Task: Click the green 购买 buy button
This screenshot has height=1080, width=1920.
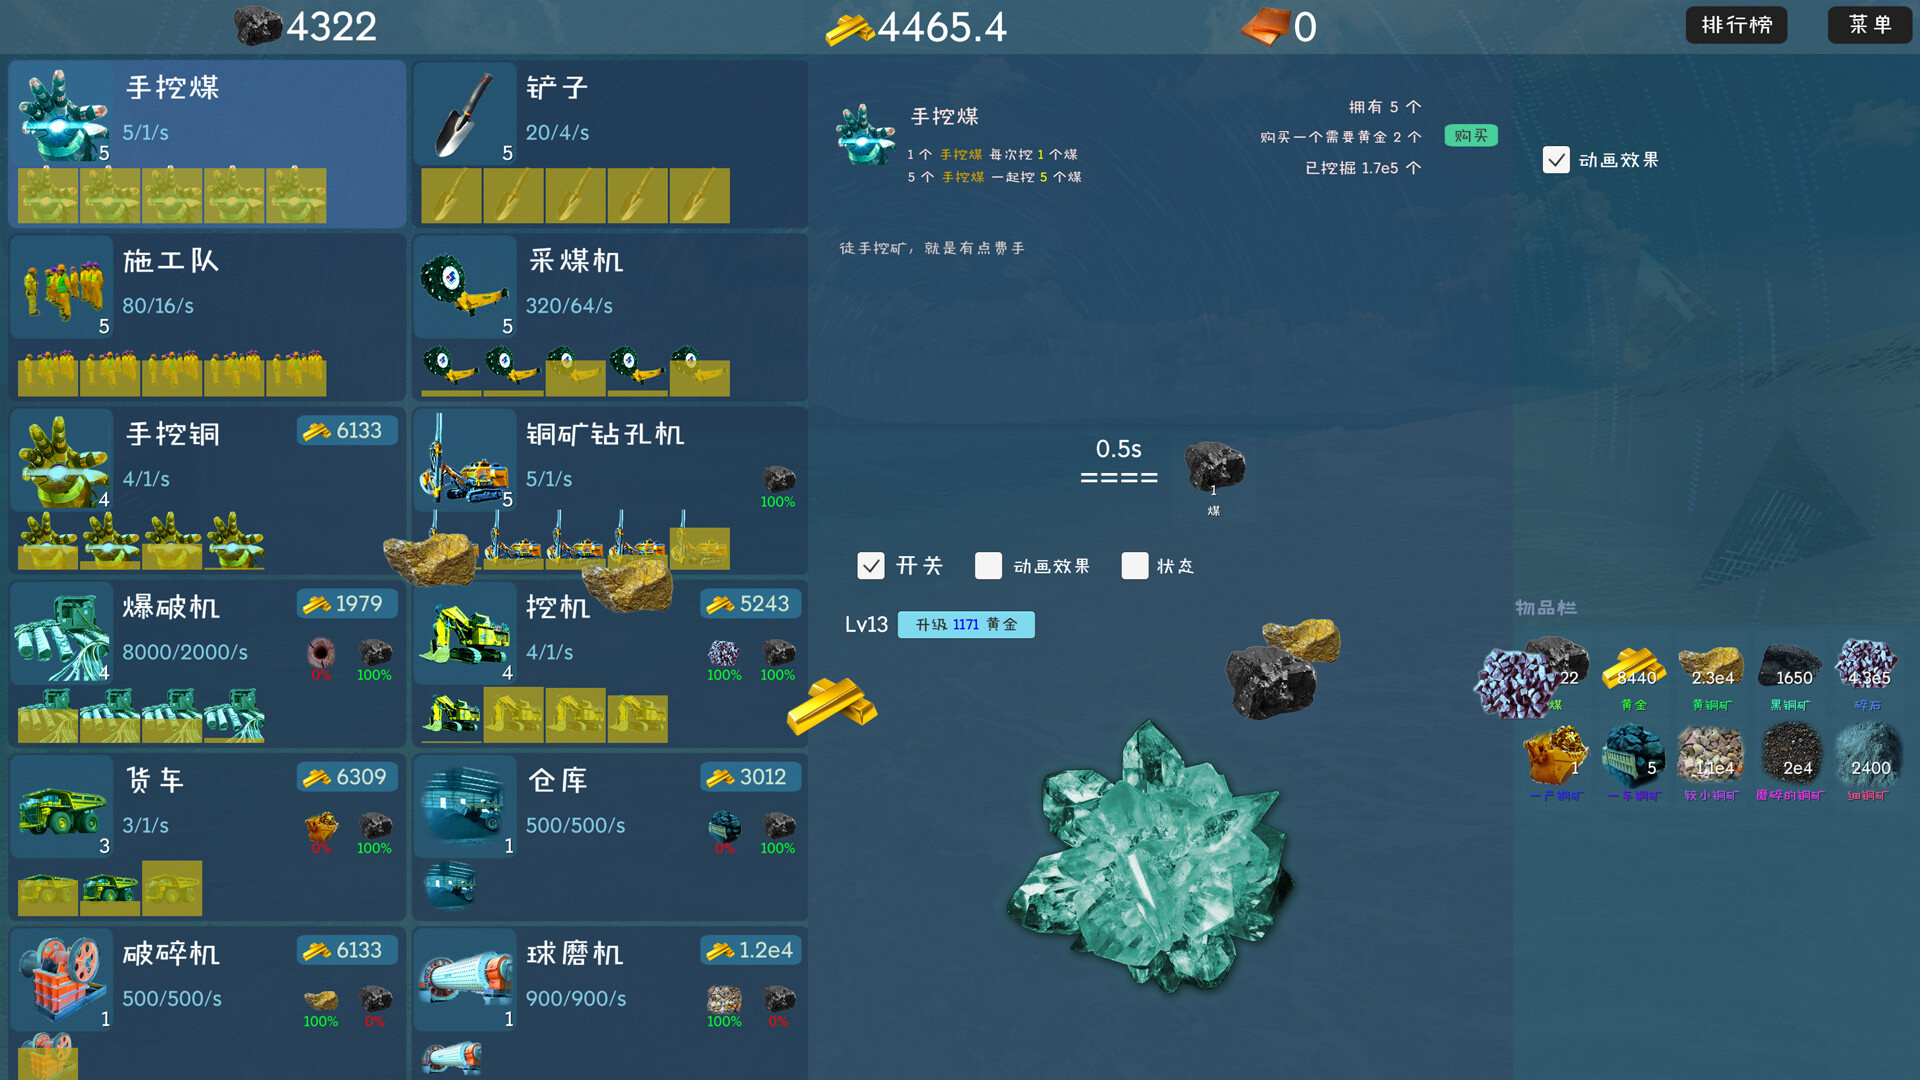Action: (x=1470, y=136)
